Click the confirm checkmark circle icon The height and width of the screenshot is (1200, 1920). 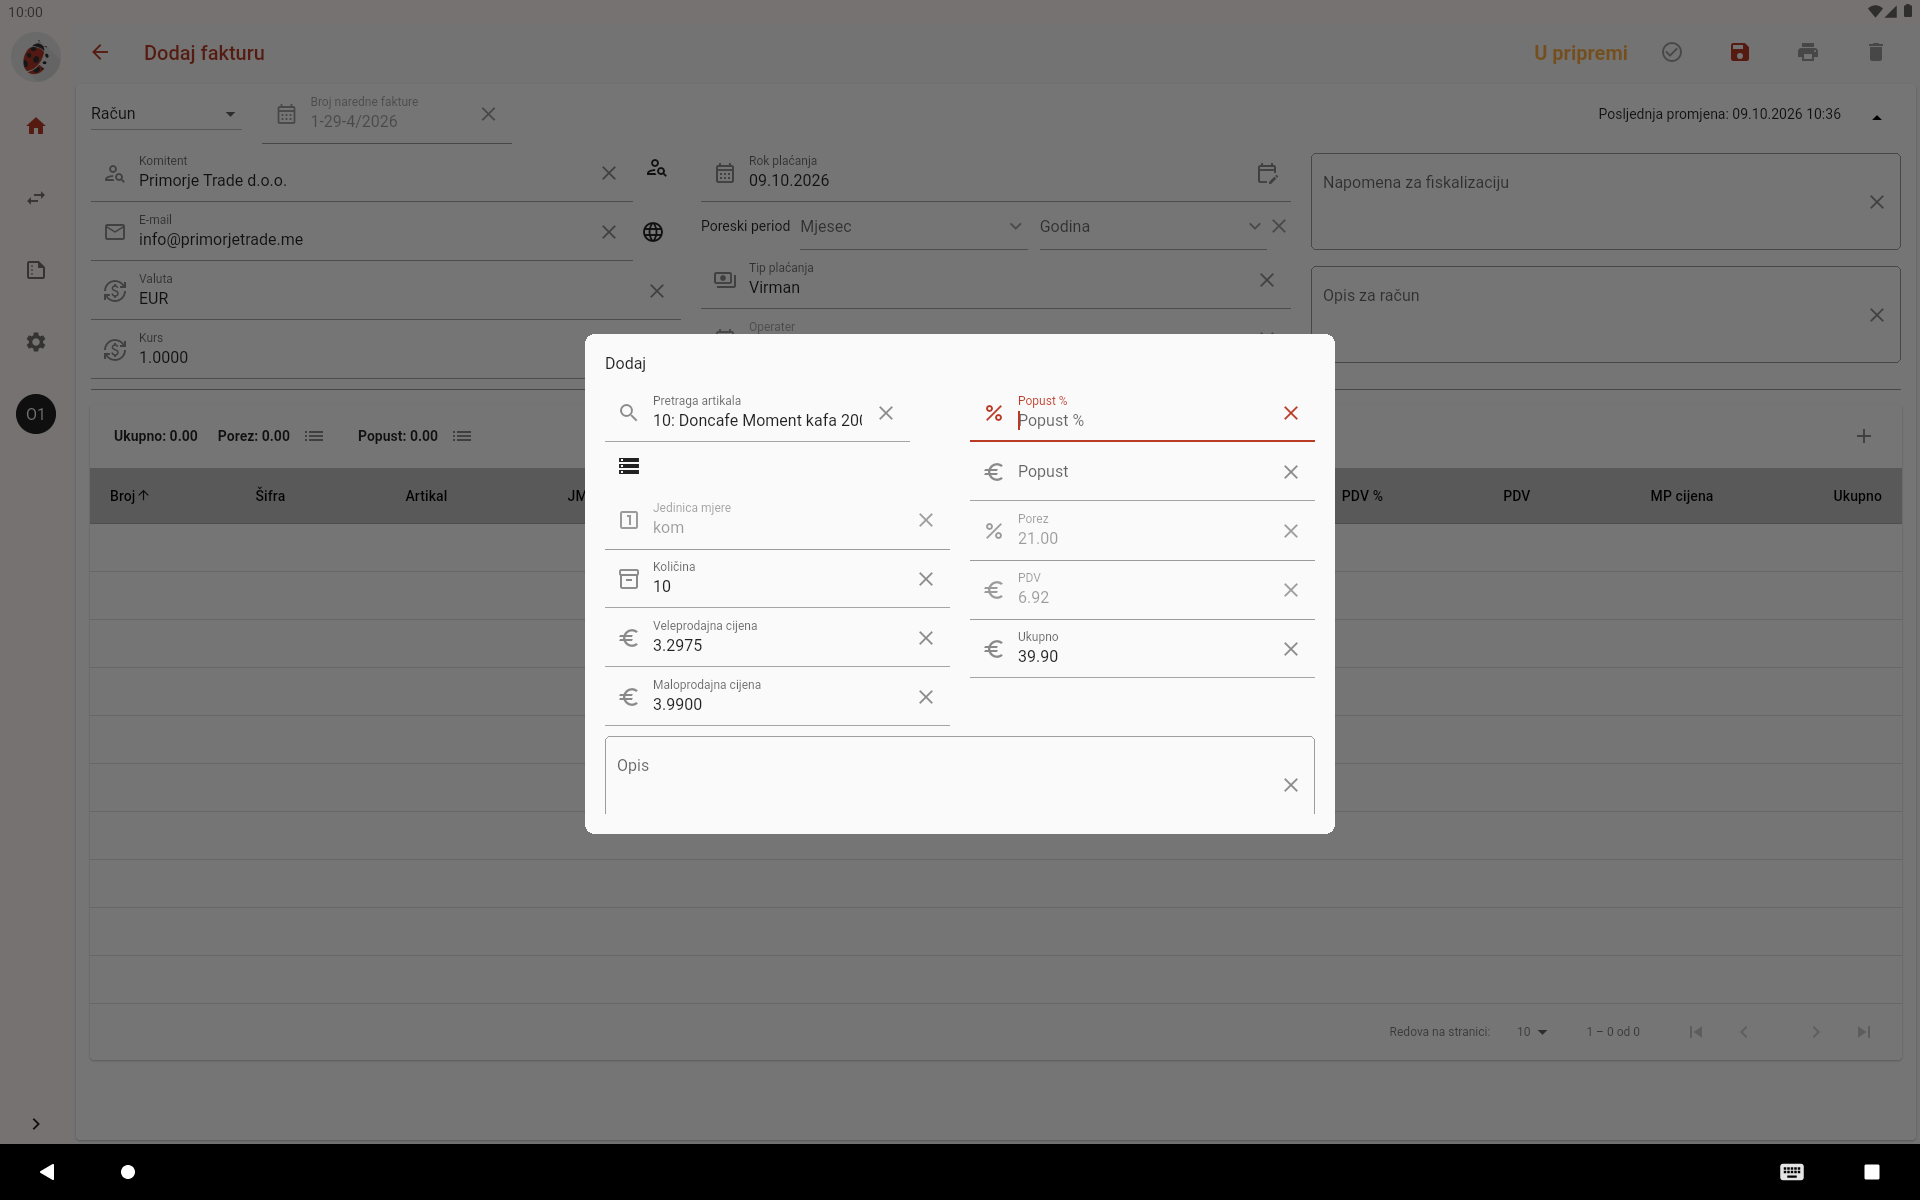[x=1672, y=53]
